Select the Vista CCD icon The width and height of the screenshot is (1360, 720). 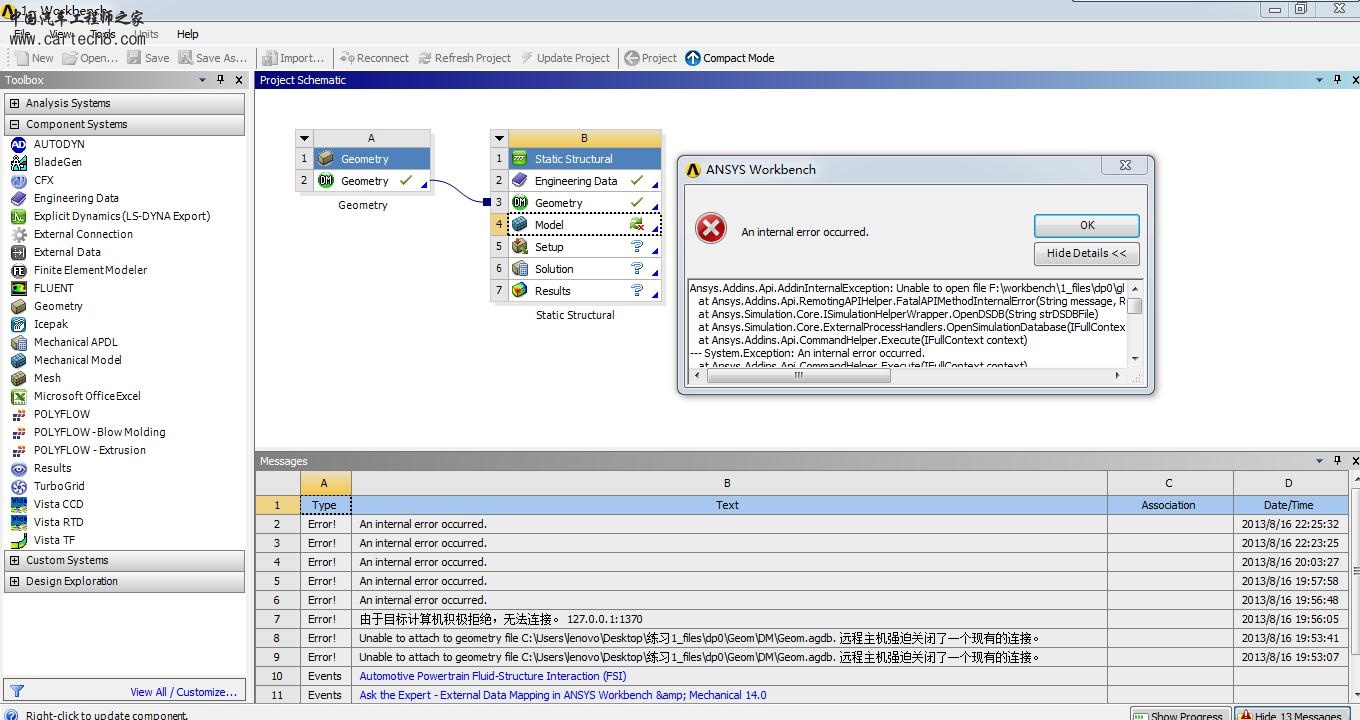coord(18,504)
